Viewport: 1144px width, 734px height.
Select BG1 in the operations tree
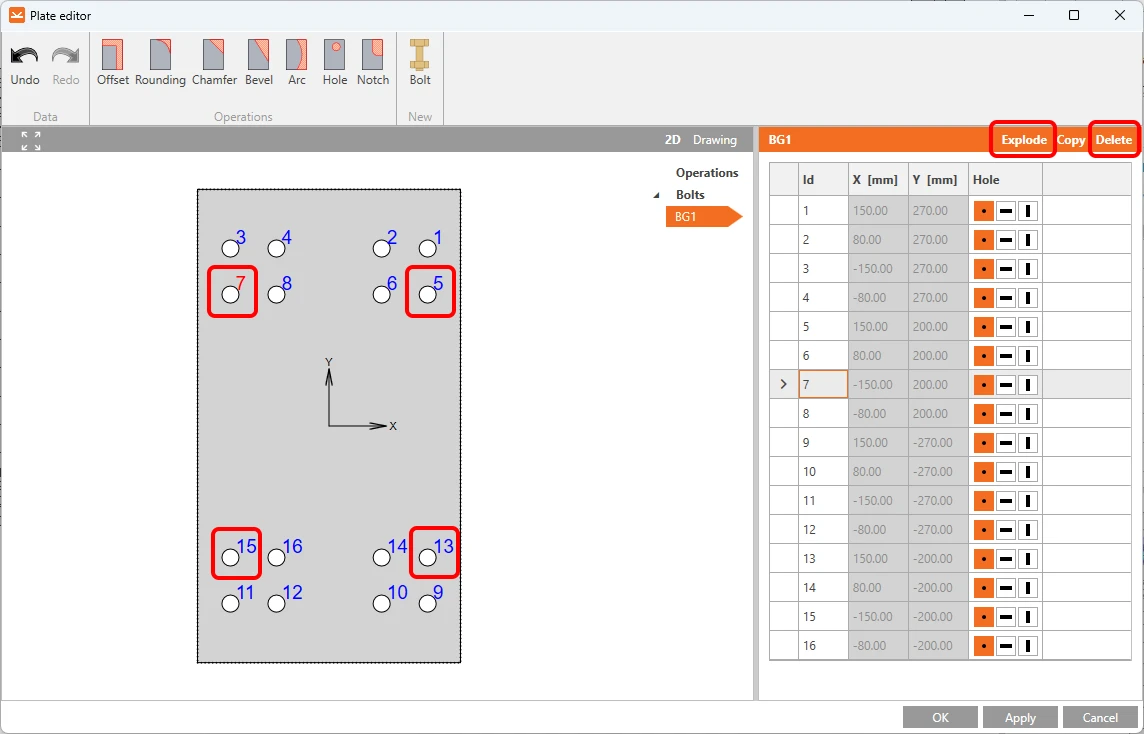[703, 217]
